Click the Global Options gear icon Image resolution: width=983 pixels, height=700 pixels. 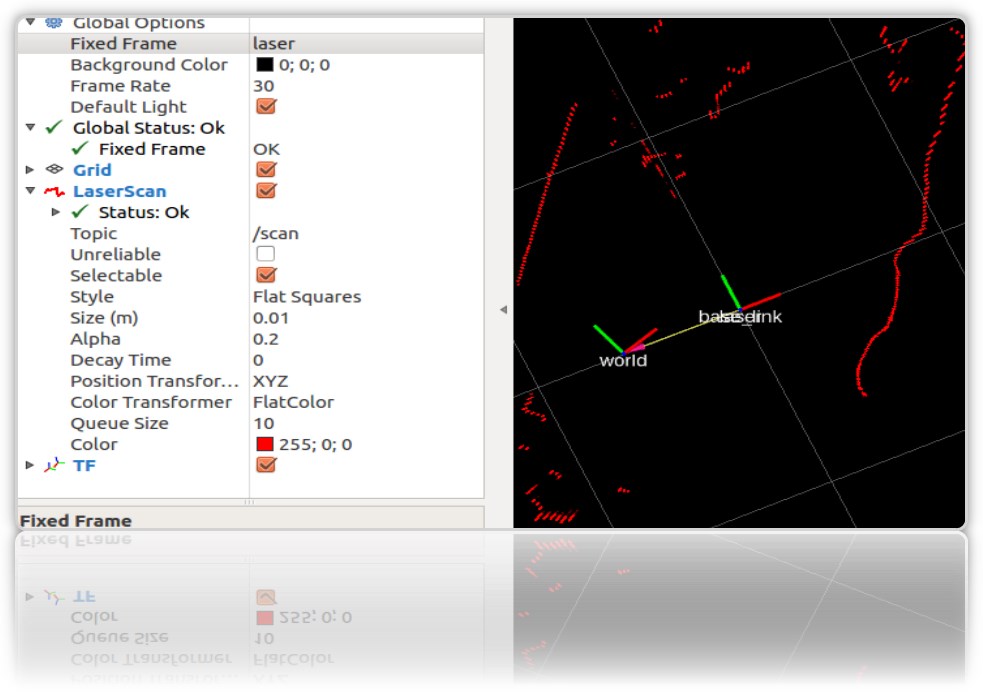54,23
